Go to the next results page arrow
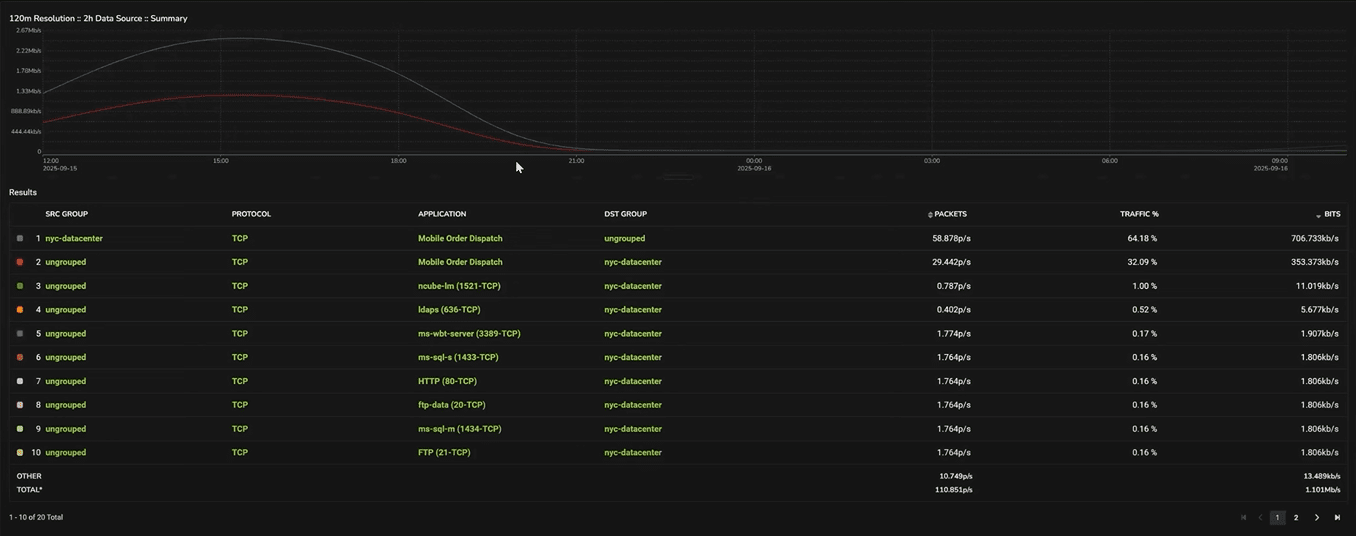 pyautogui.click(x=1317, y=517)
